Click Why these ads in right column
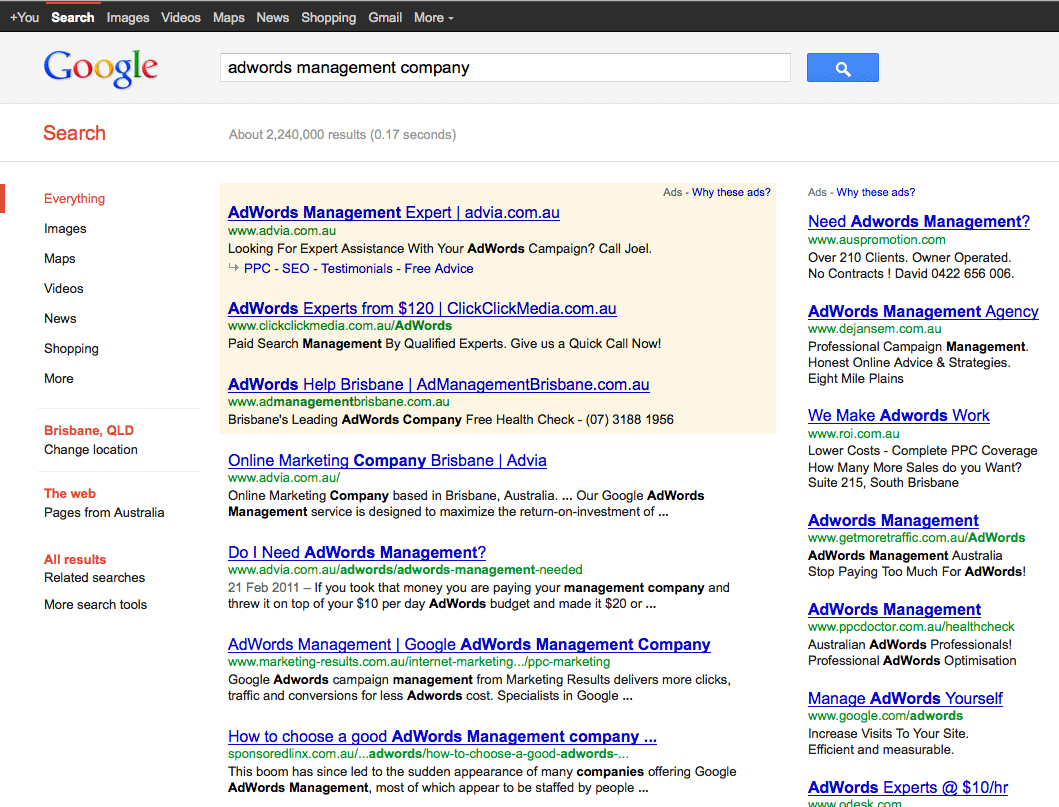1059x807 pixels. 875,192
